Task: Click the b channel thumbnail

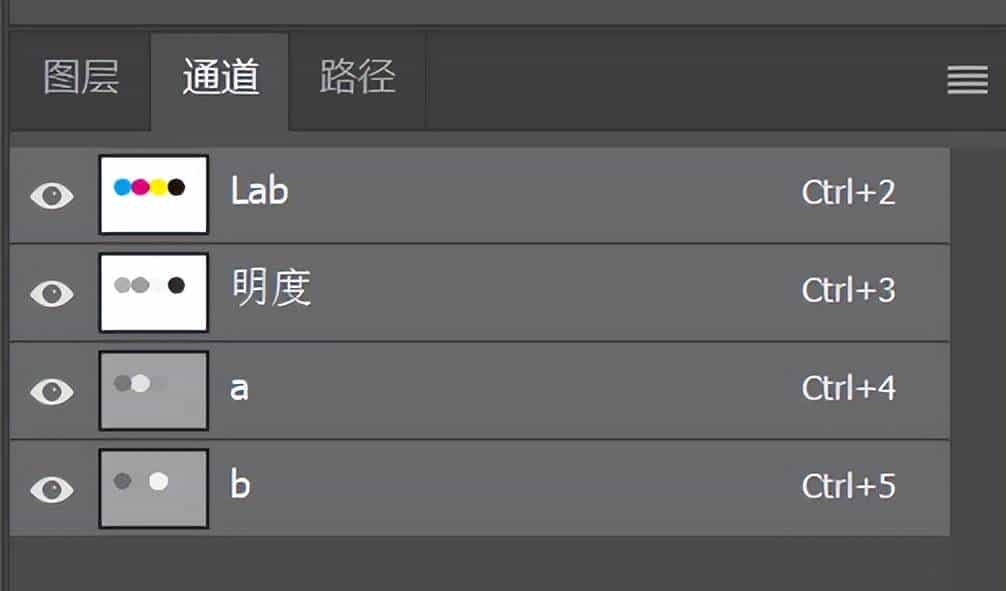Action: (153, 486)
